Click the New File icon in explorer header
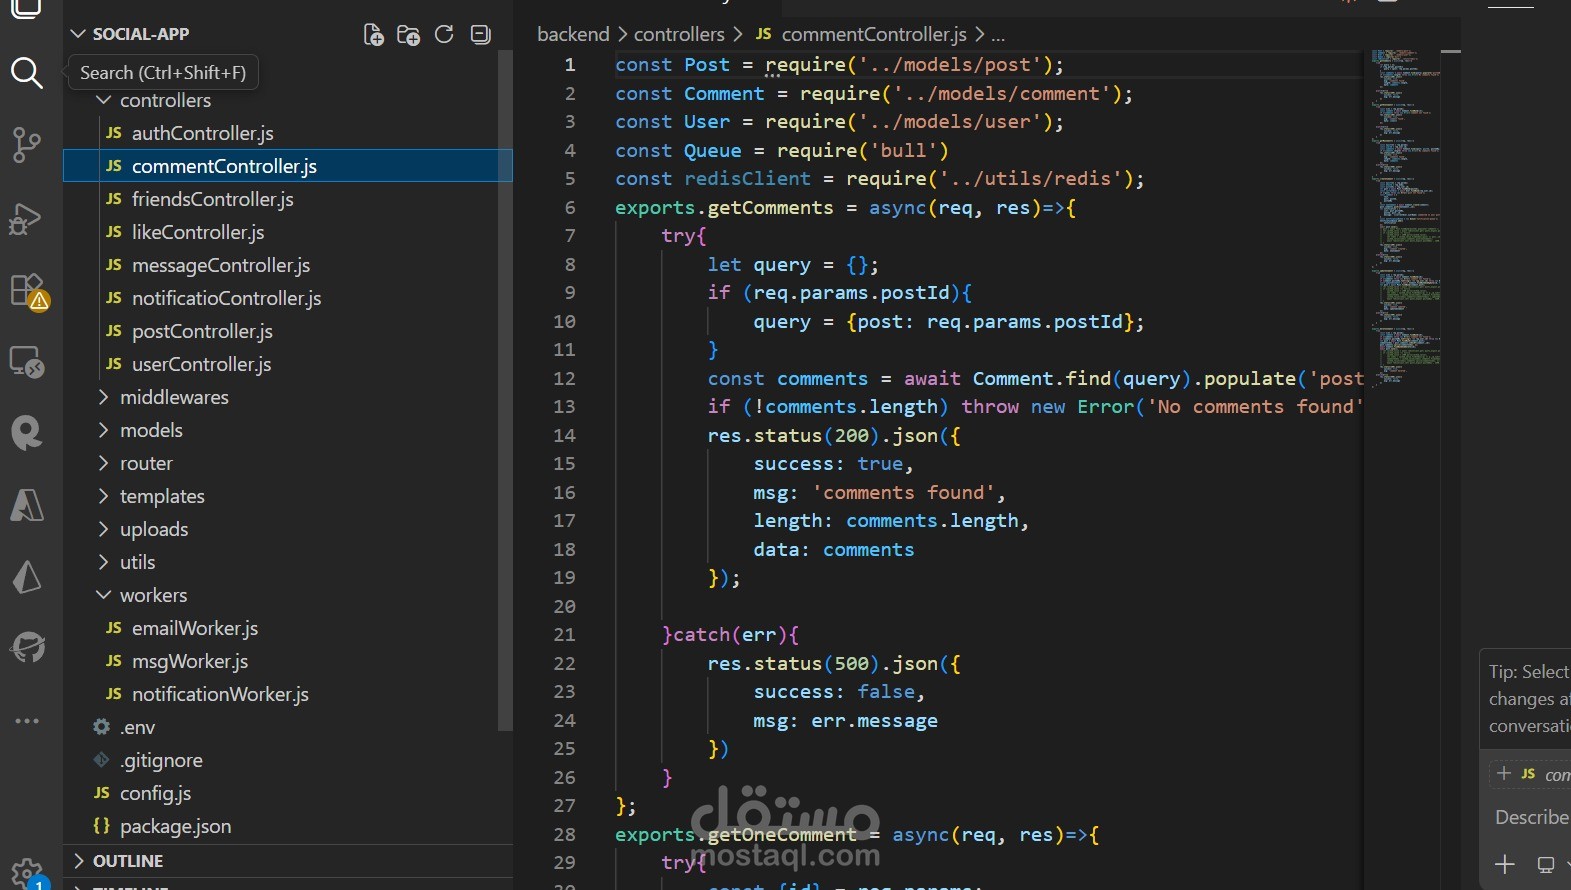Screen dimensions: 1571x890 pyautogui.click(x=373, y=35)
